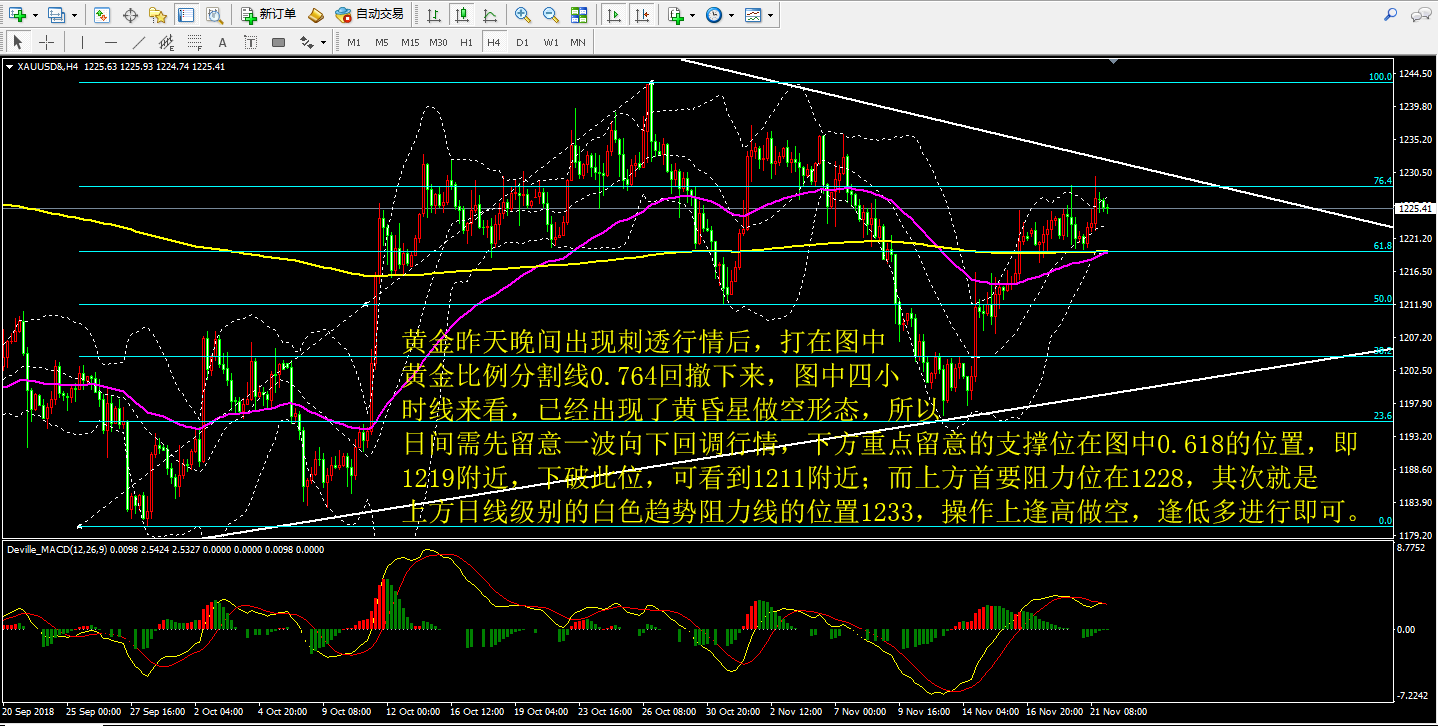
Task: Open the Data Window crosshair icon
Action: point(130,15)
